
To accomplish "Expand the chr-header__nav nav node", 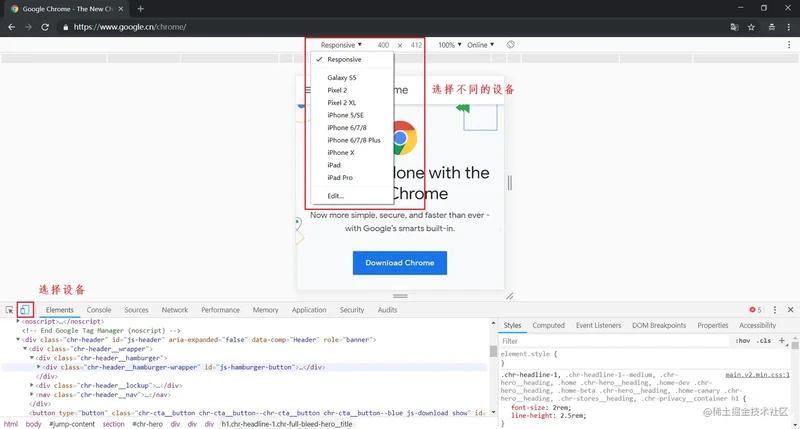I will (x=32, y=394).
